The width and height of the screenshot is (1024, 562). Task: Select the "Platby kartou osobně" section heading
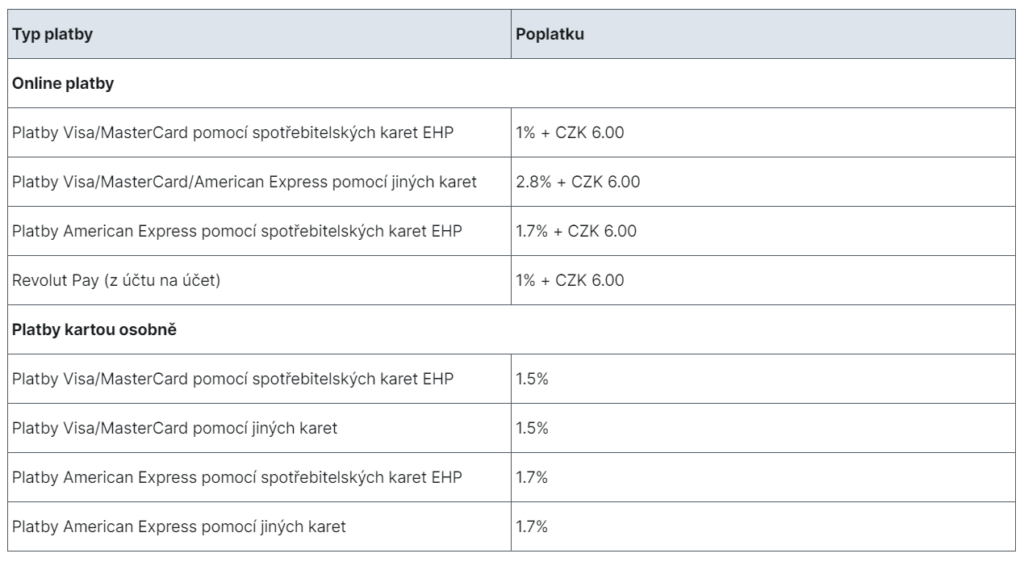tap(94, 329)
